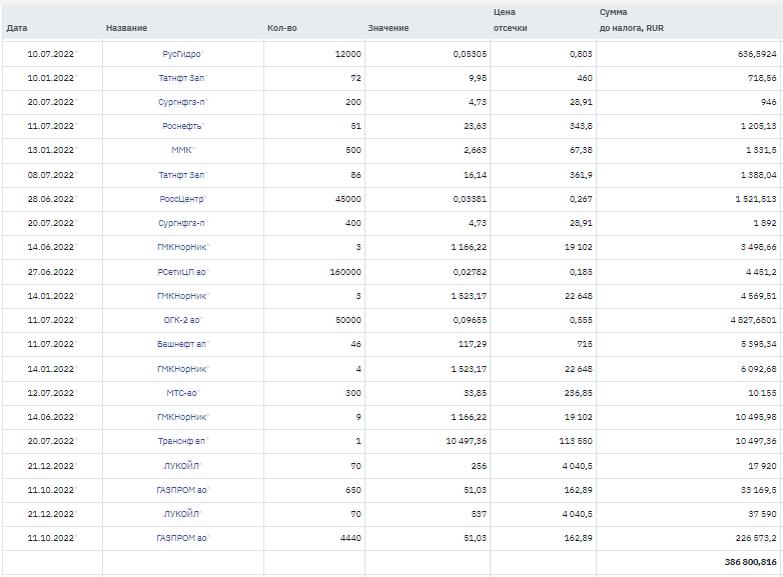Click date 10.07.2022 in РусГидро row

[50, 54]
